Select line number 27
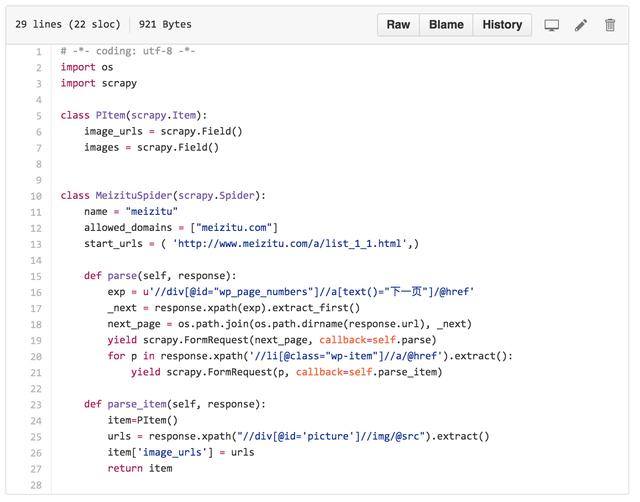 [36, 468]
